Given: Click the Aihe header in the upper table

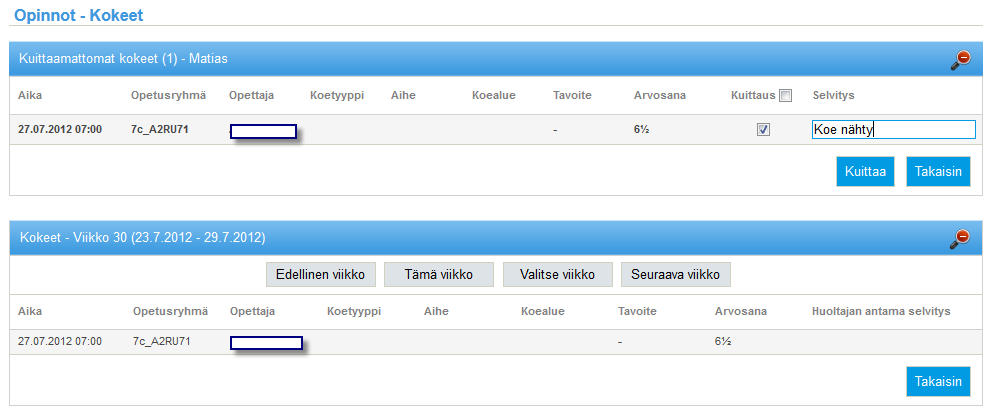Looking at the screenshot, I should [403, 95].
